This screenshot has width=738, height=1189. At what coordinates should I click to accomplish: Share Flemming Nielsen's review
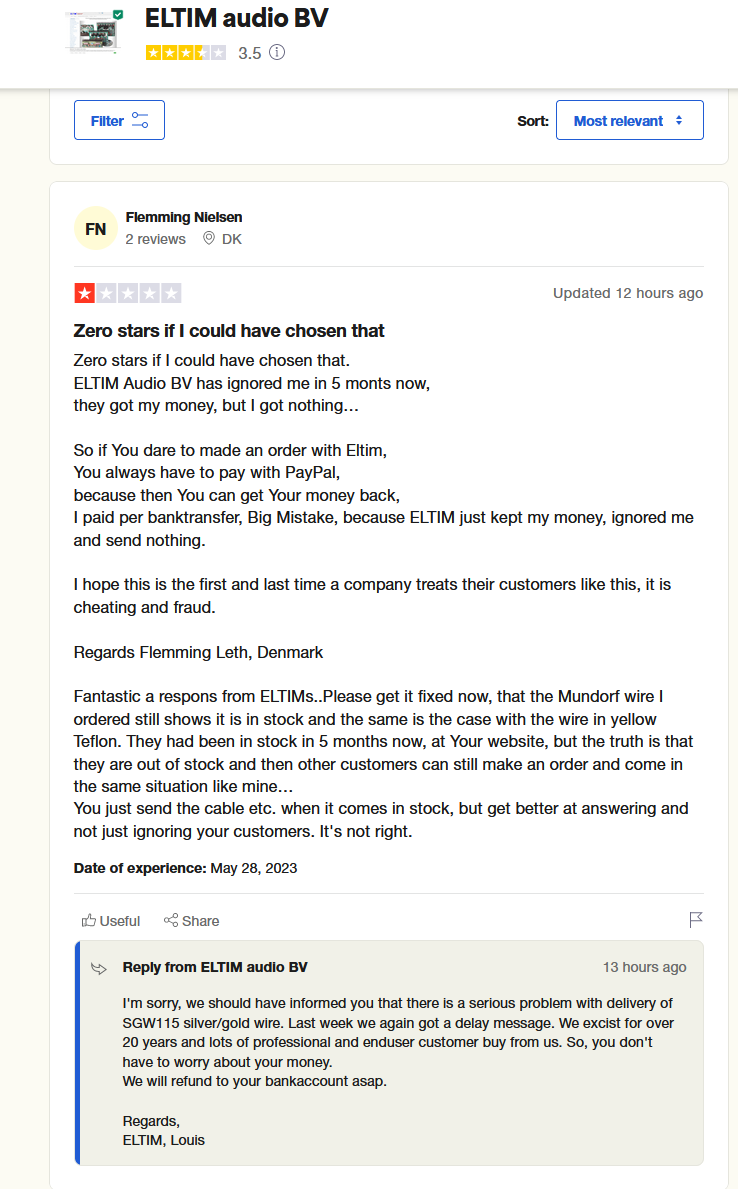tap(192, 921)
